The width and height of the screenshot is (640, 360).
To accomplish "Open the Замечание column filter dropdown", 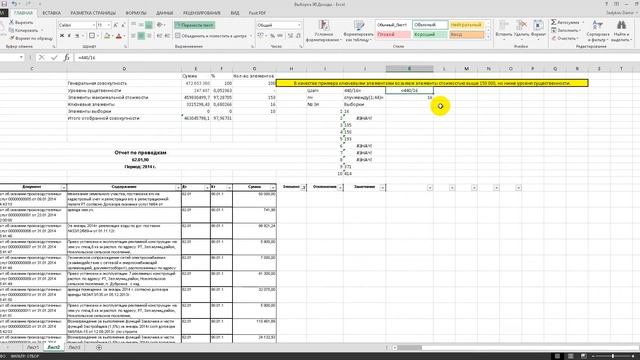I will click(x=382, y=187).
